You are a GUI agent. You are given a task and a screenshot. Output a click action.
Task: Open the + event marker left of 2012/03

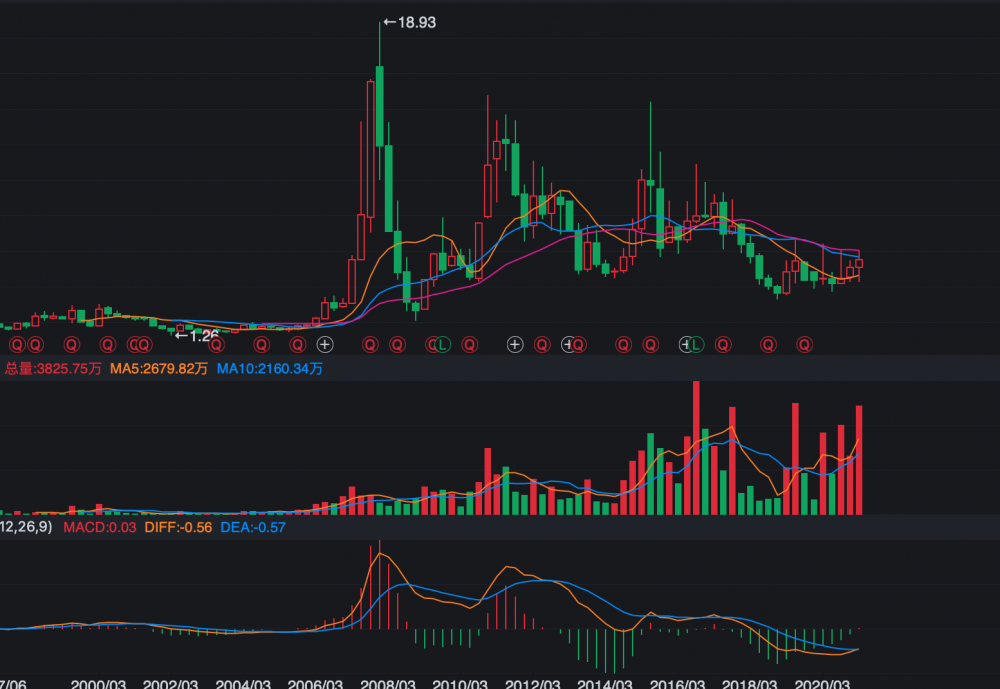[515, 345]
